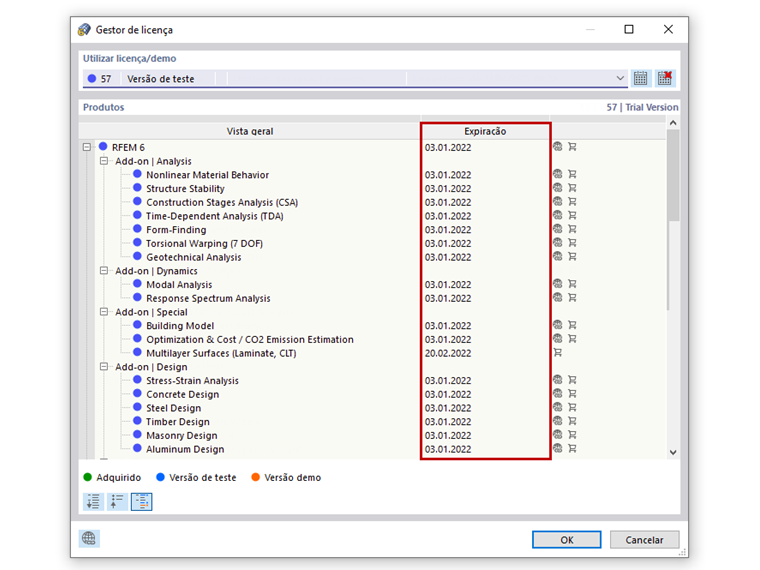This screenshot has width=760, height=570.
Task: Select the Building Model tree item
Action: tap(180, 326)
